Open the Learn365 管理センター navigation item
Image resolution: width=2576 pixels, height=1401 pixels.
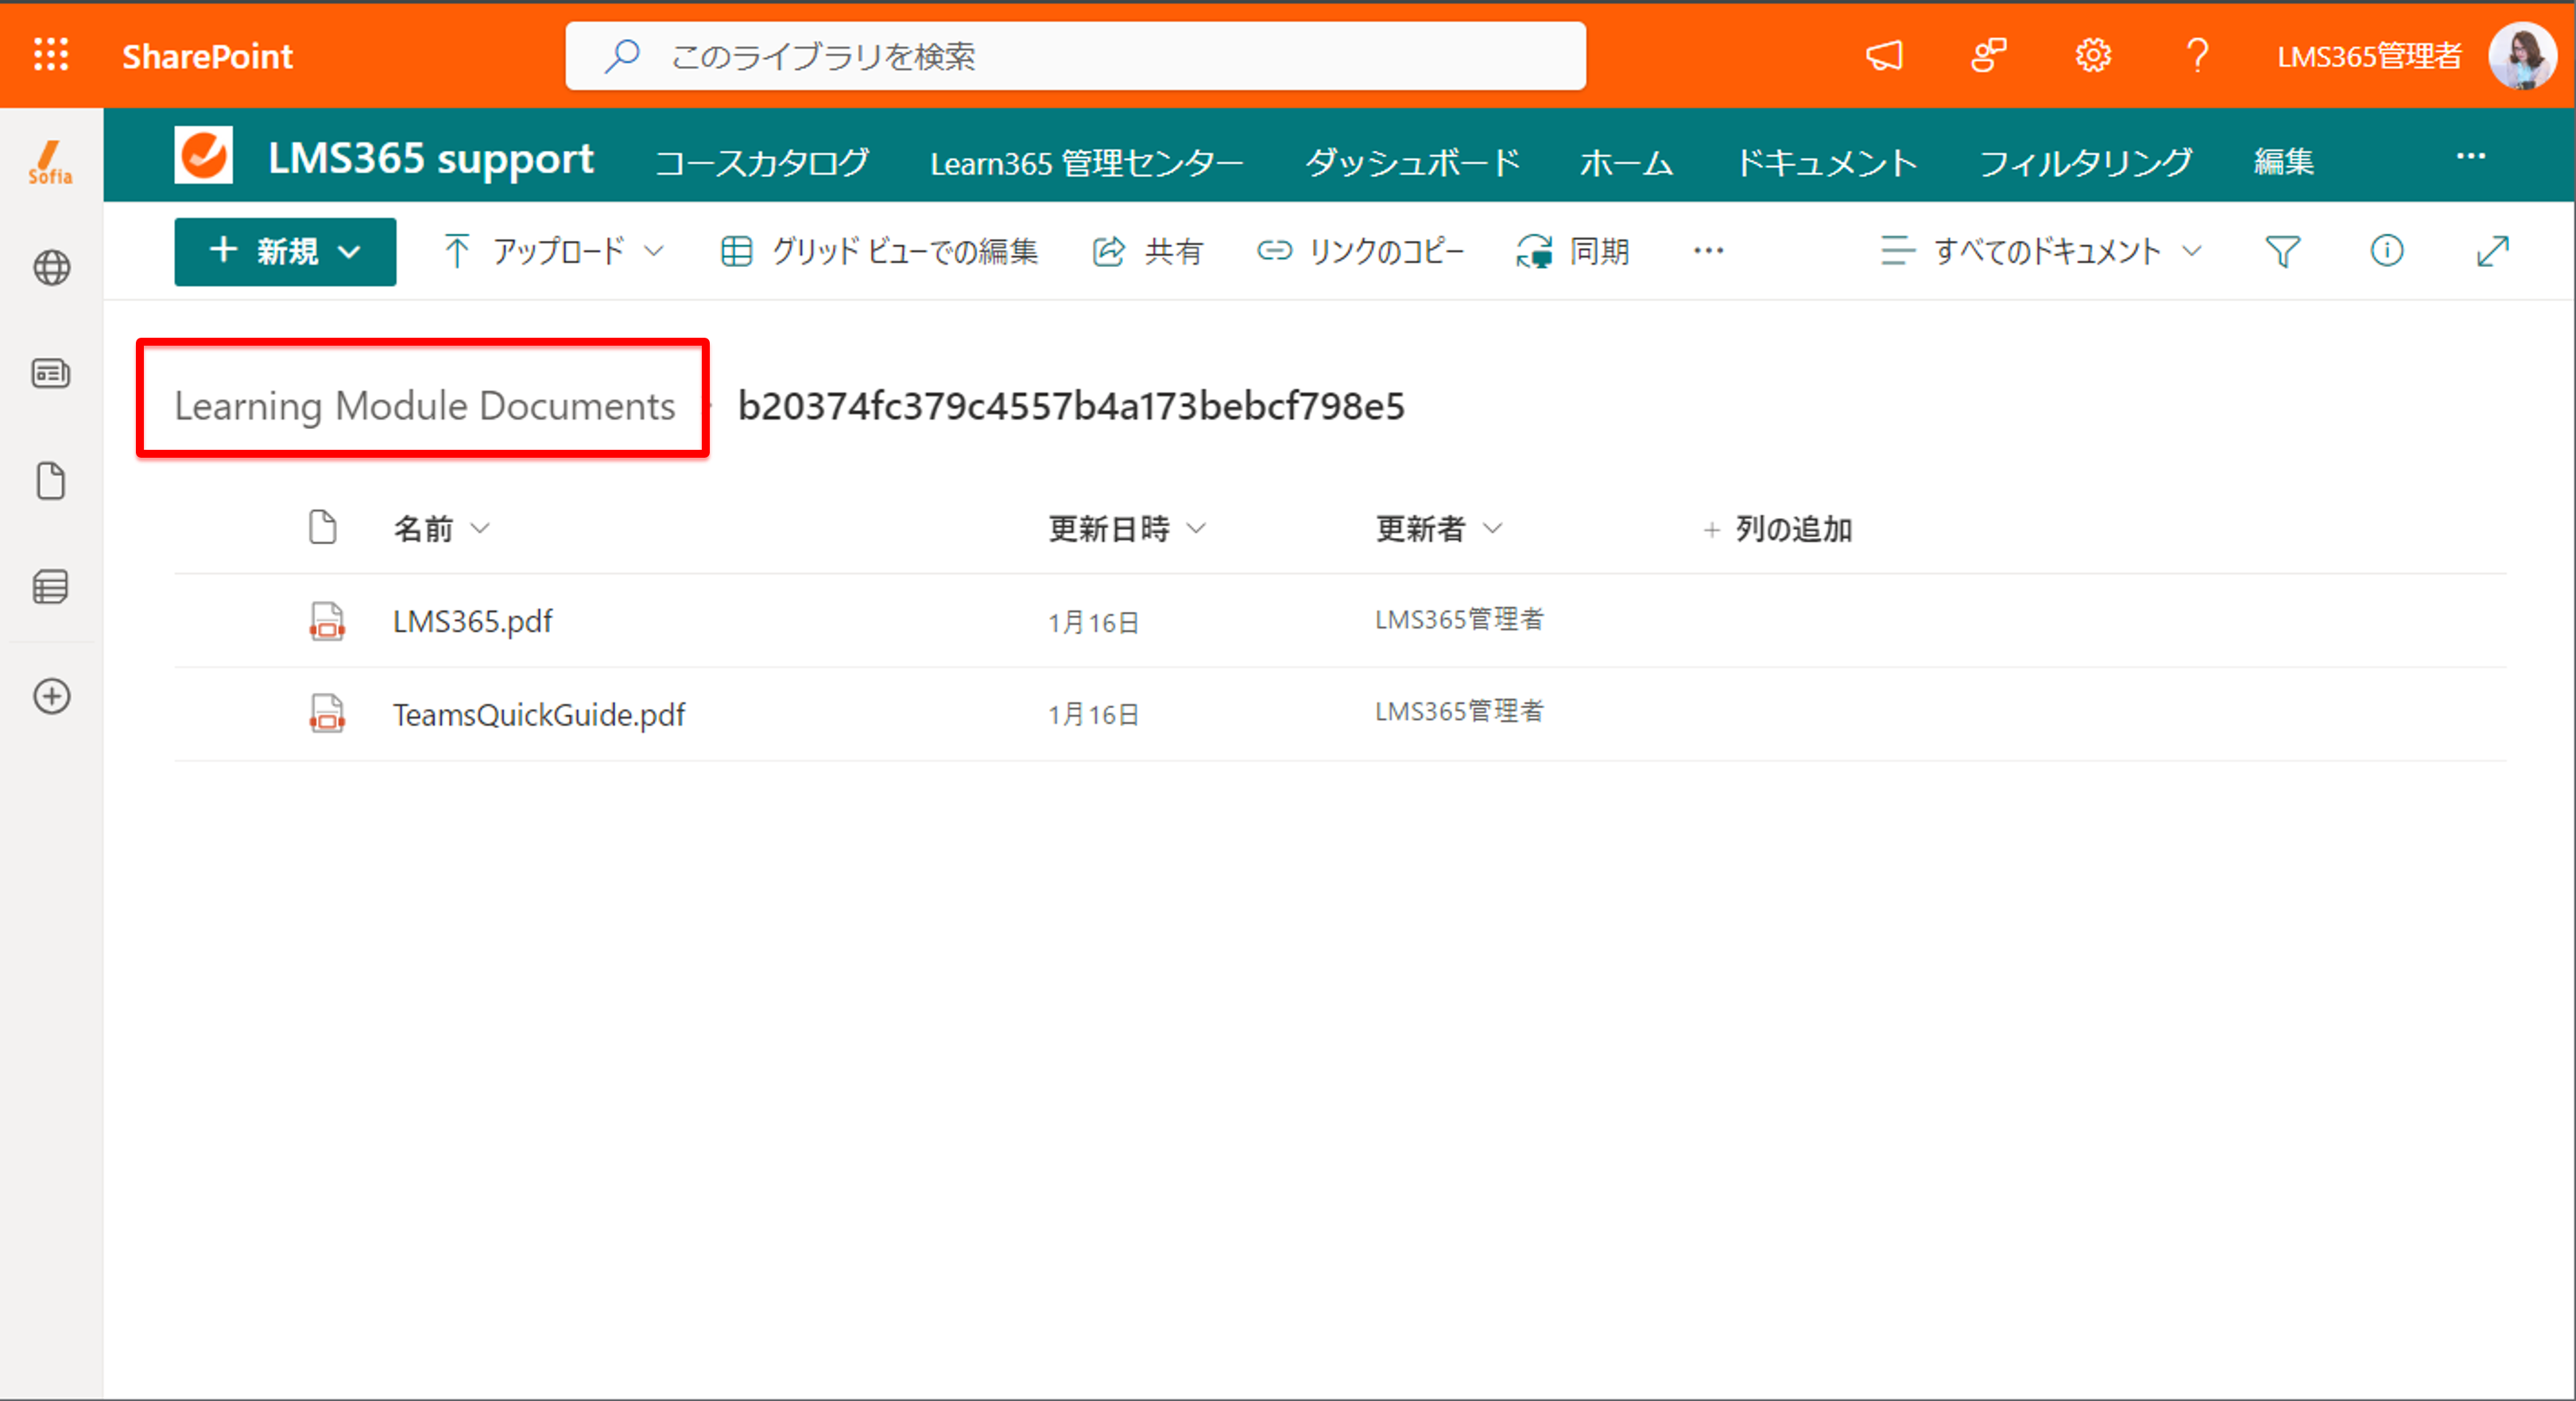(x=1086, y=162)
